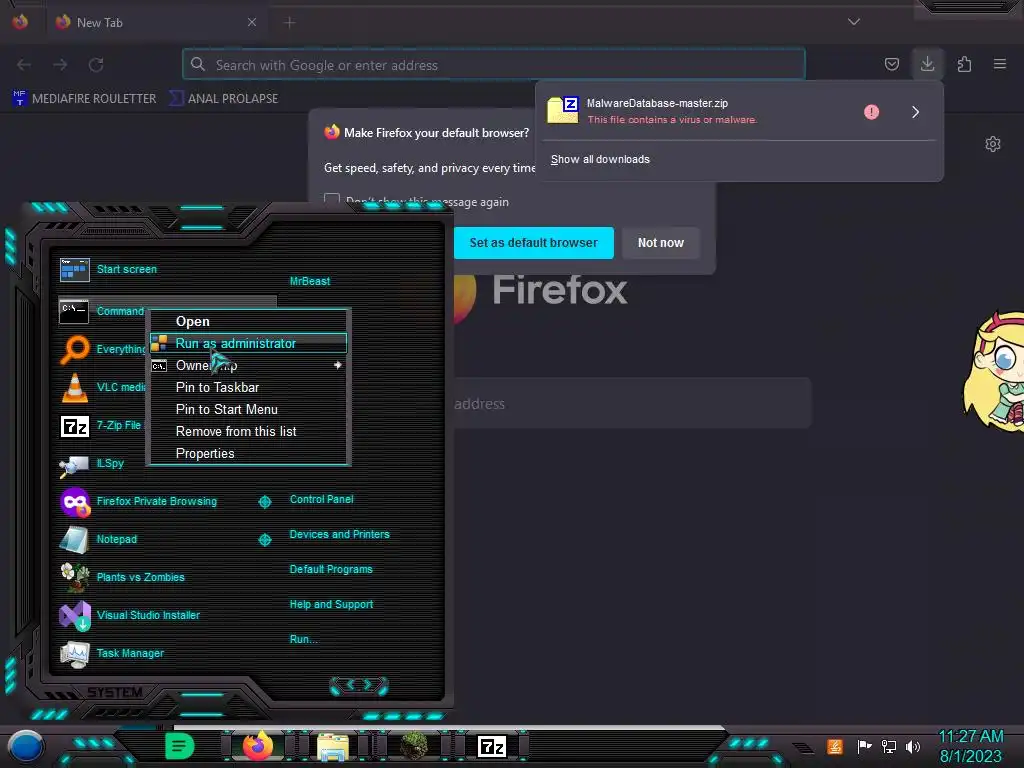Click Show all downloads
Image resolution: width=1024 pixels, height=768 pixels.
coord(600,159)
